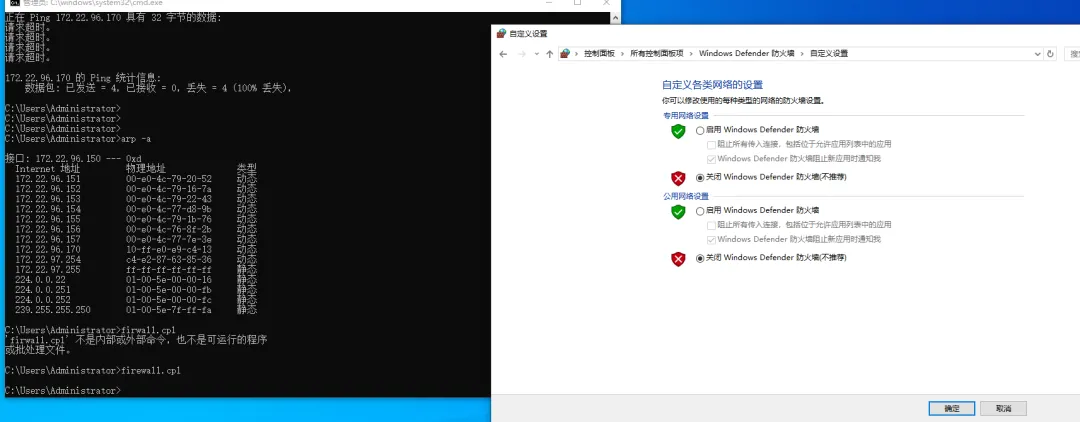The height and width of the screenshot is (422, 1080).
Task: Click MAC address 10-ff-e0-e9-c4-13
Action: 169,249
